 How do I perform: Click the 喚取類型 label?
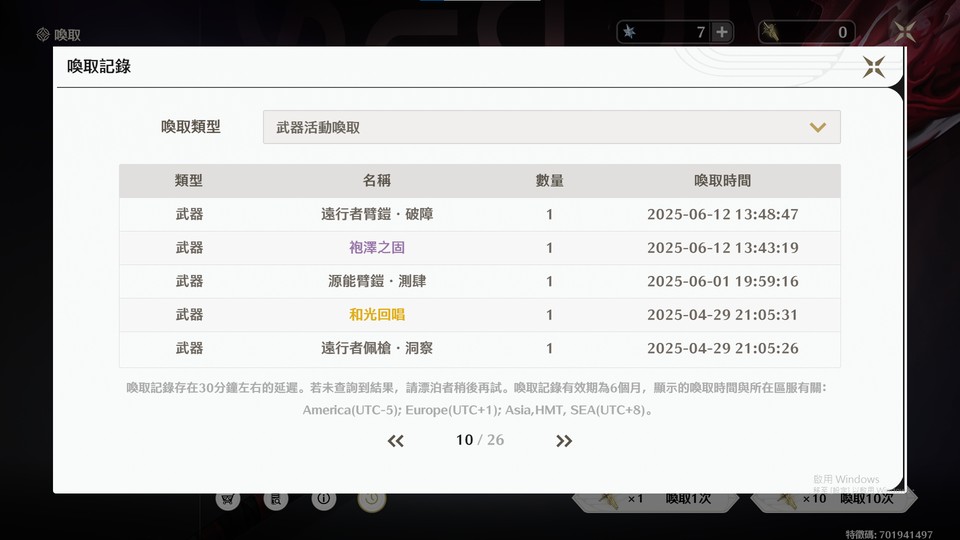pos(190,127)
